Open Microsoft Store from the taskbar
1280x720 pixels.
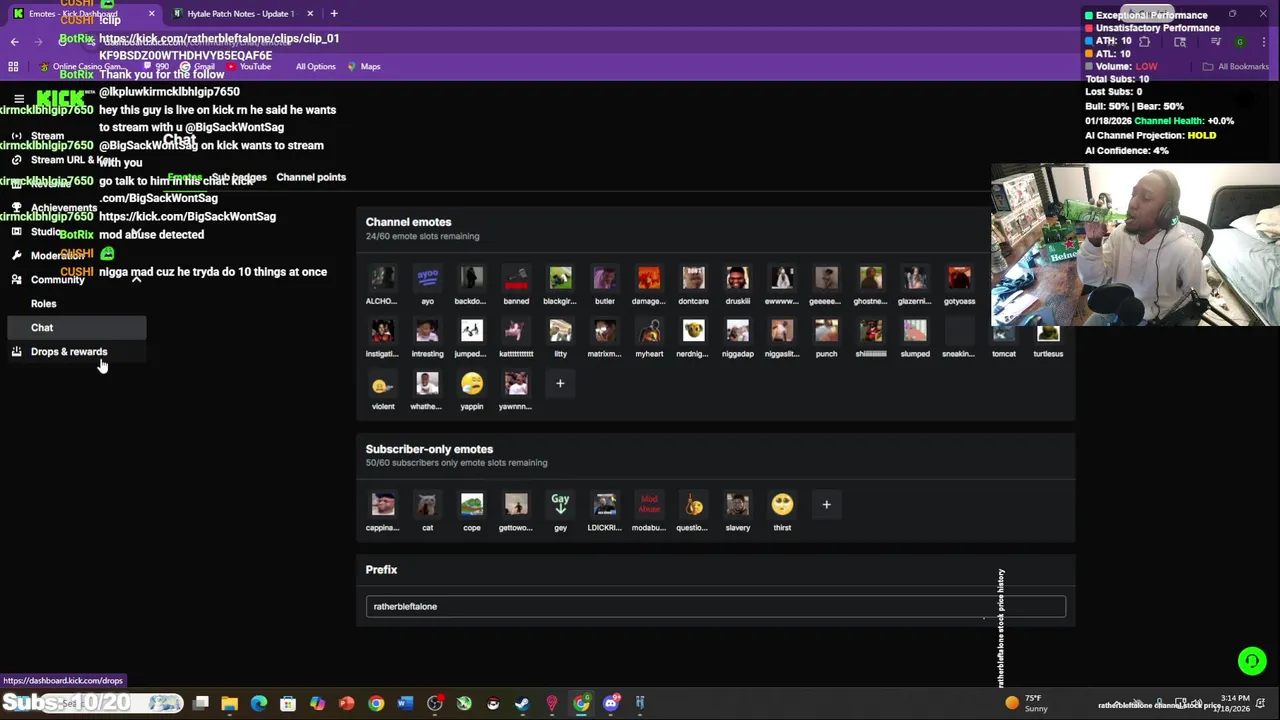pyautogui.click(x=288, y=703)
